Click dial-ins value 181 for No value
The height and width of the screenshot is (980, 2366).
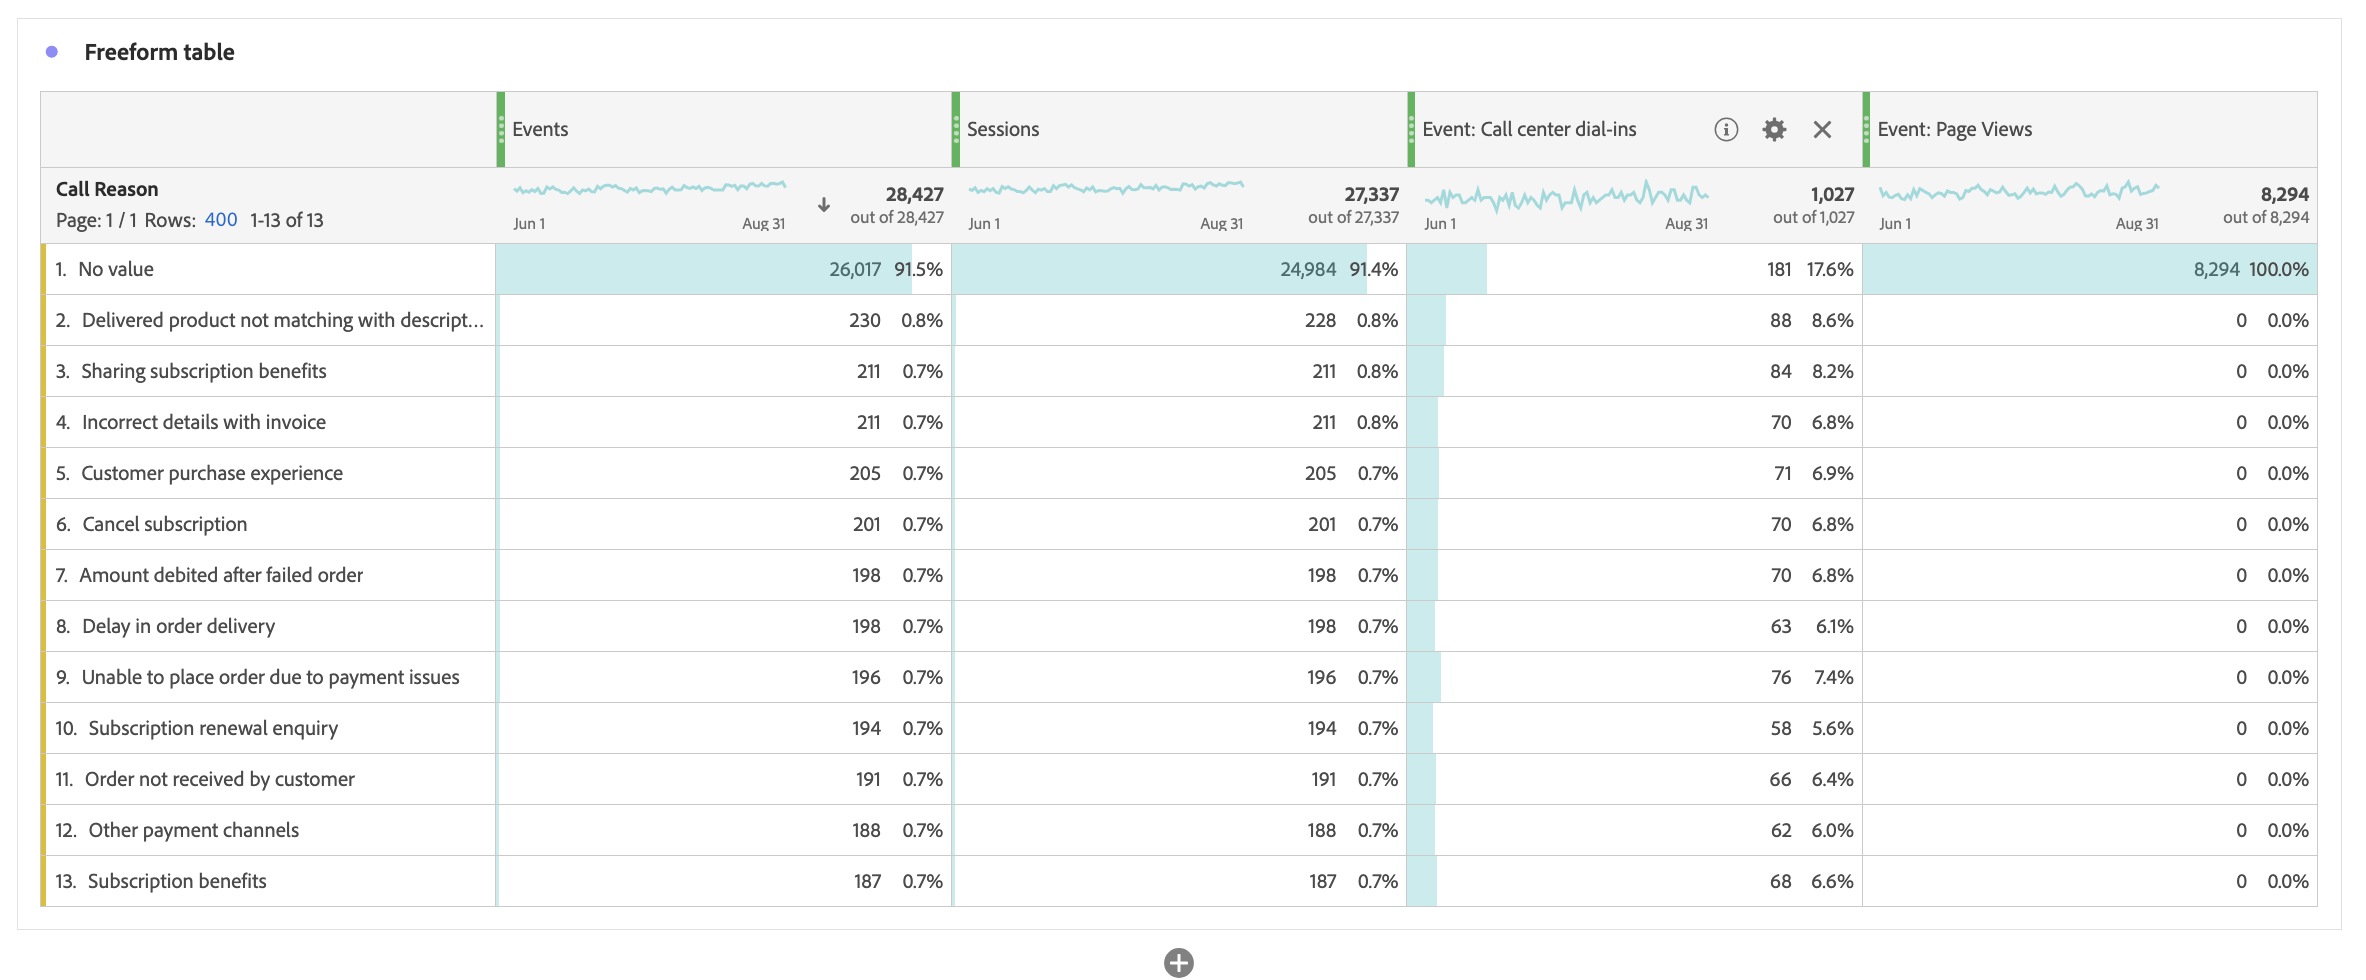click(1779, 269)
